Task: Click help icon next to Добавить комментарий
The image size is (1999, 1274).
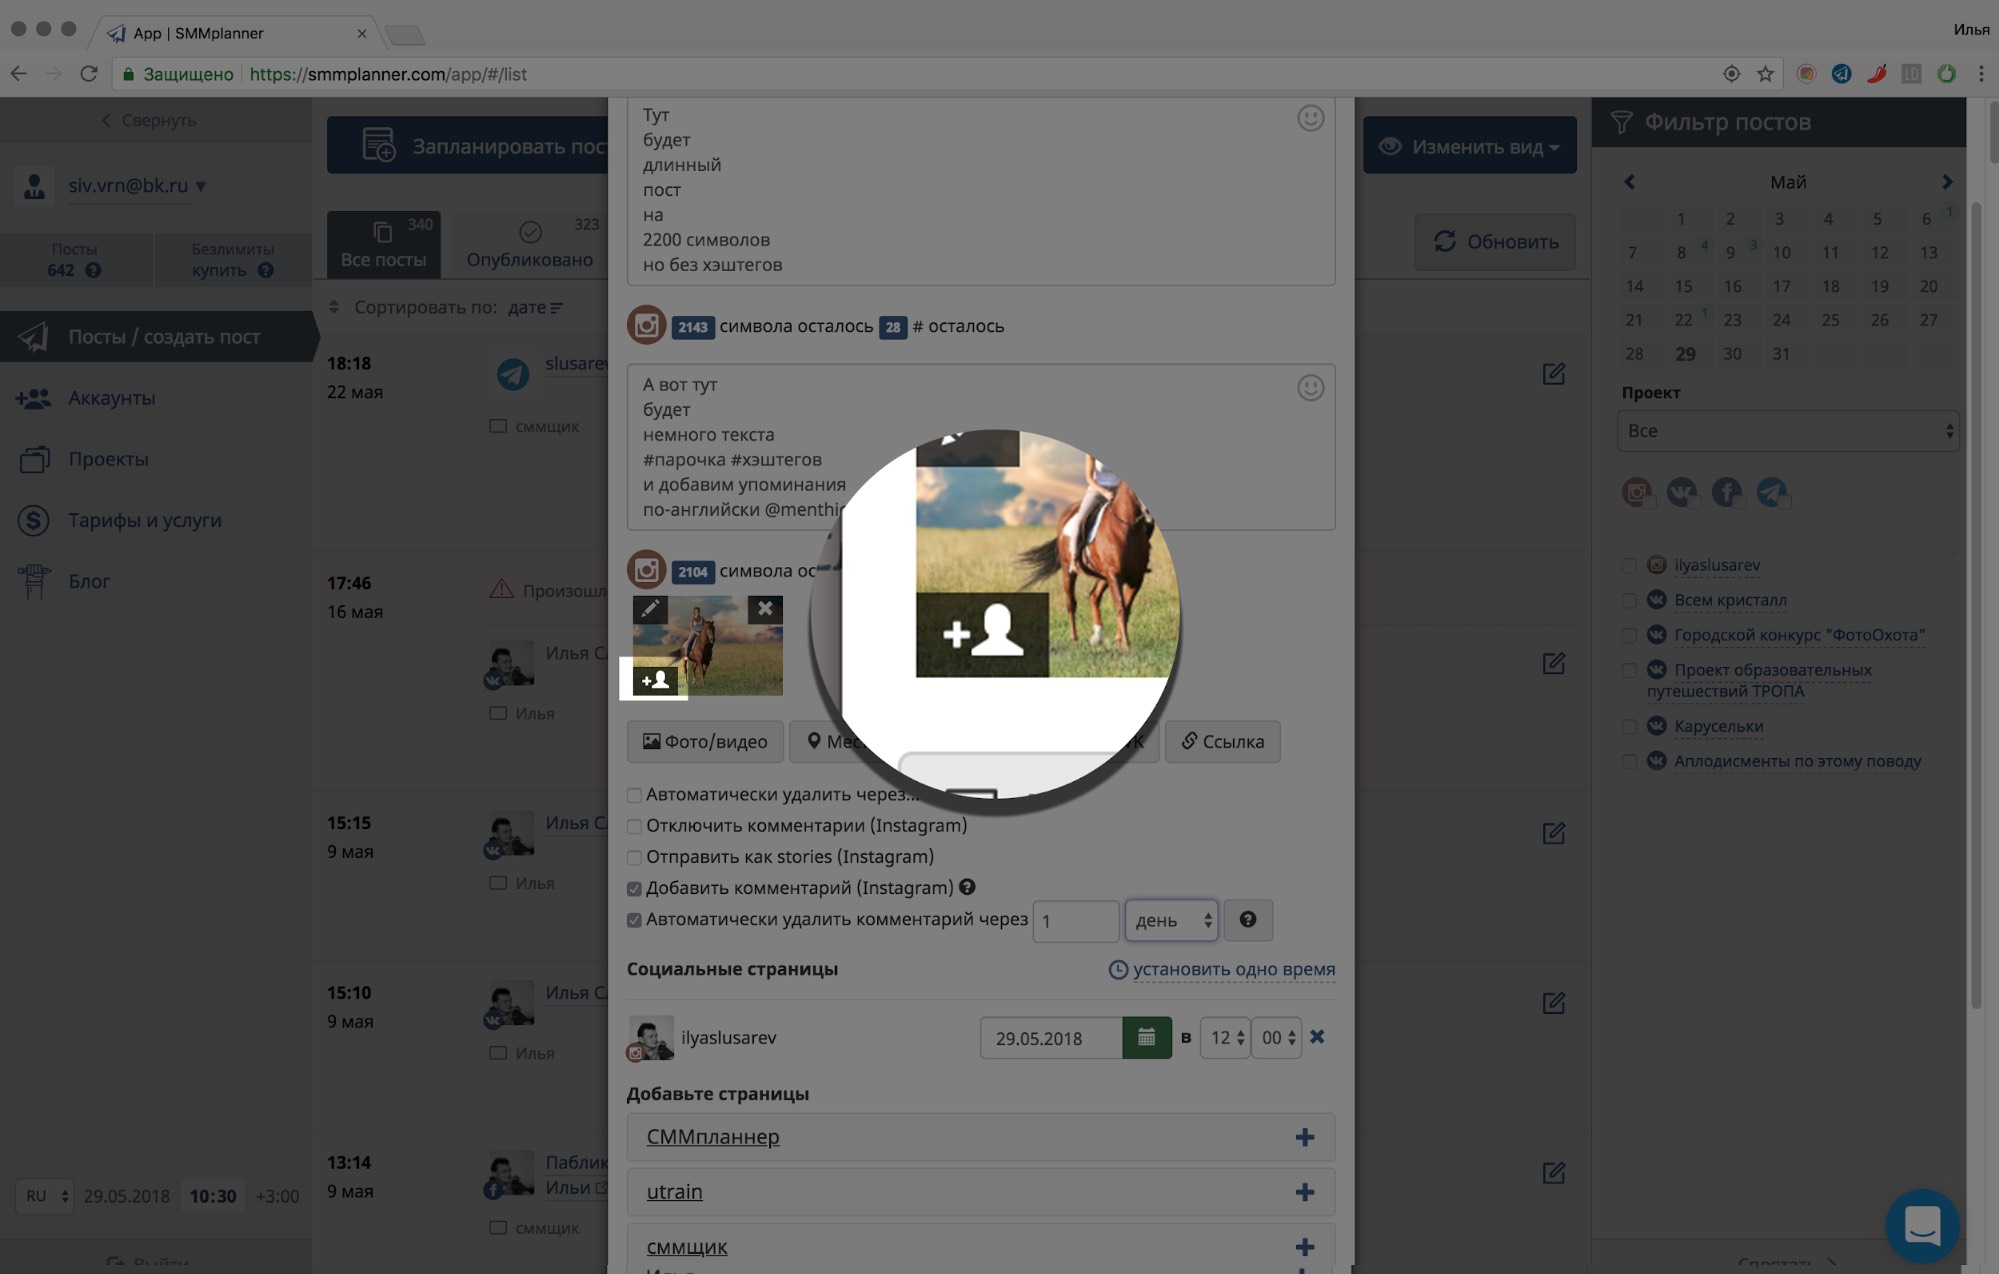Action: [x=967, y=887]
